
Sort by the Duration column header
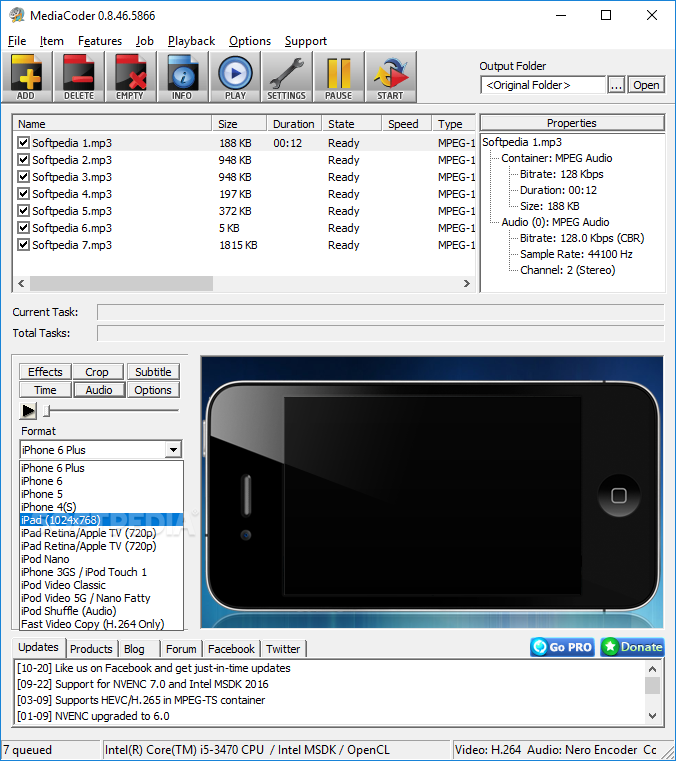click(294, 124)
